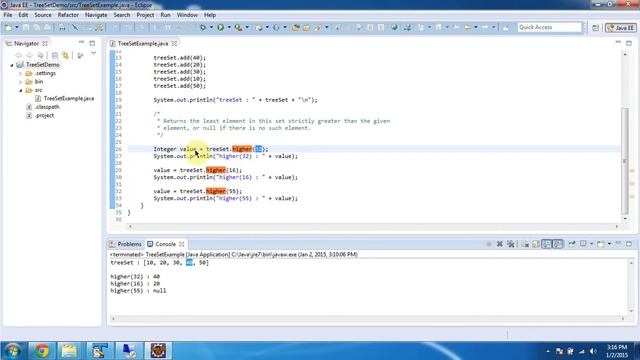The width and height of the screenshot is (640, 360).
Task: Open File Explorer from the taskbar
Action: click(x=69, y=351)
